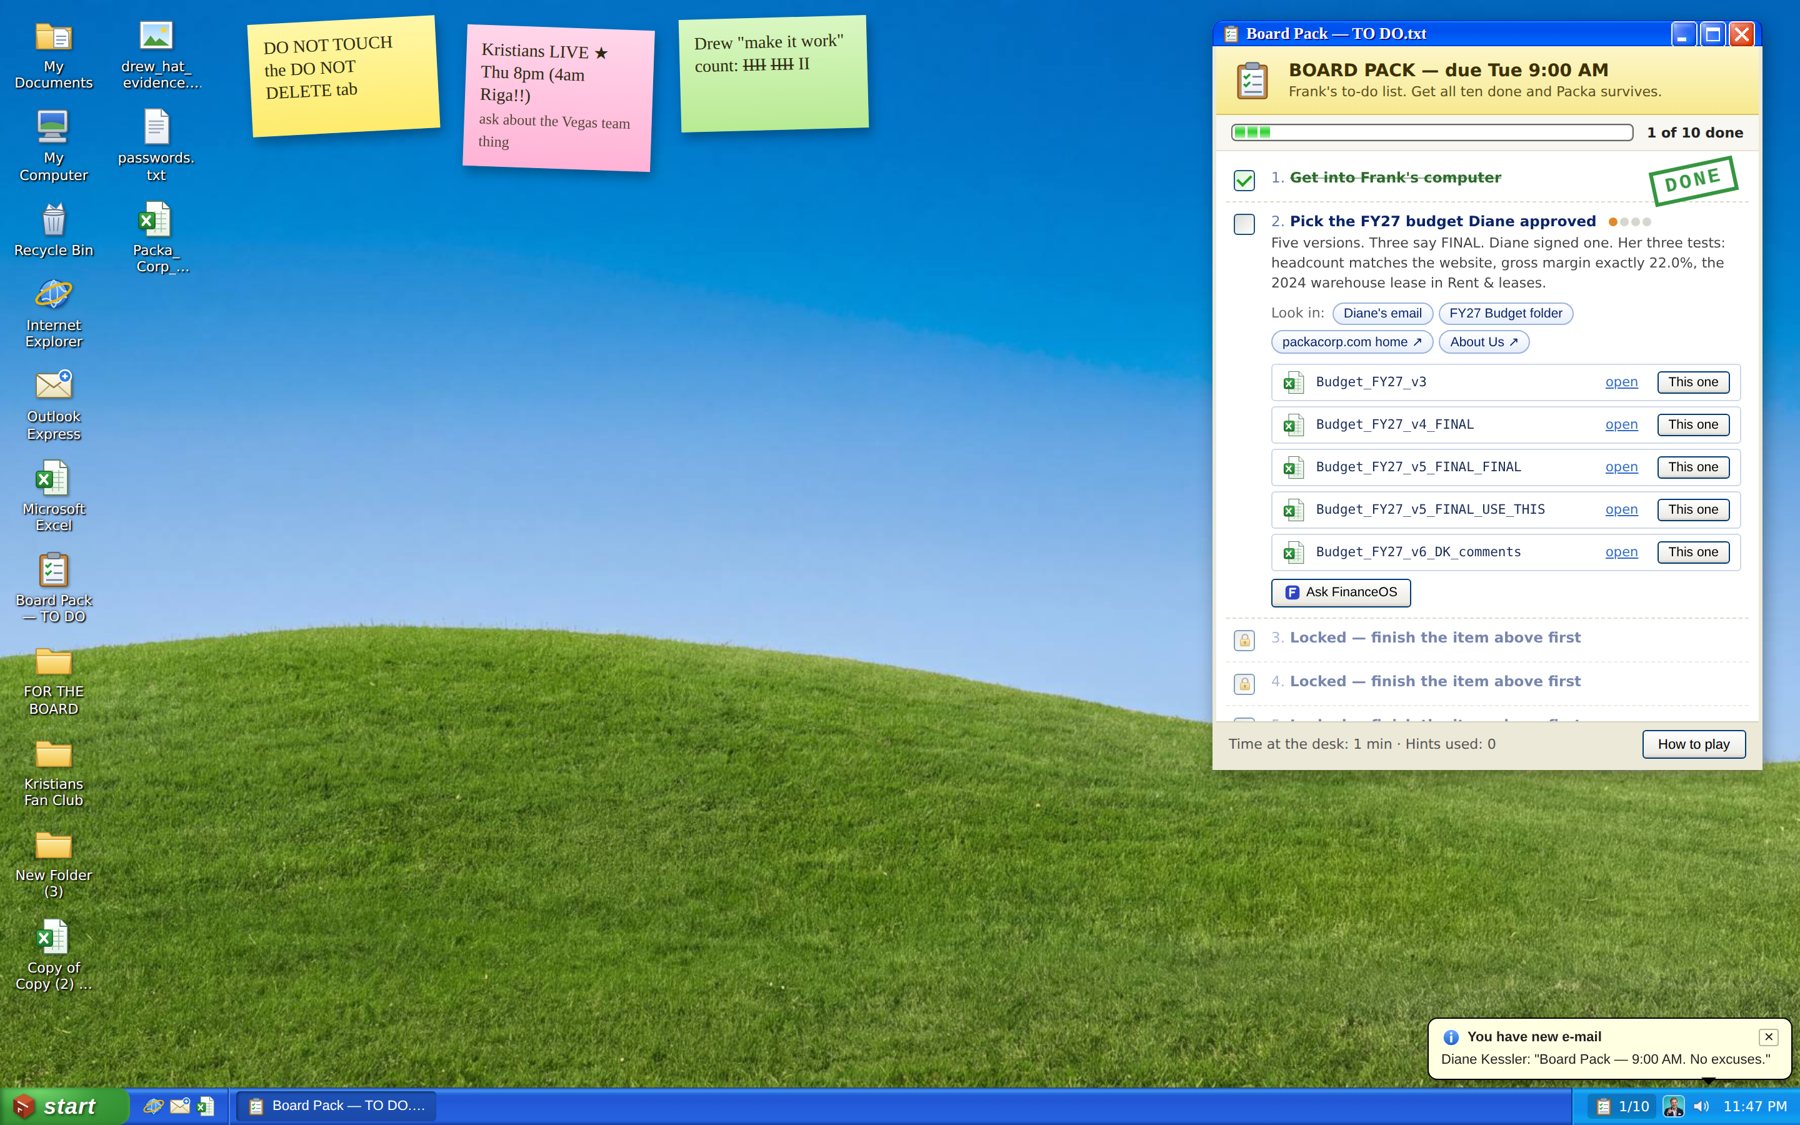Uncheck the 'Get into Frank's computer' checkbox

point(1244,180)
